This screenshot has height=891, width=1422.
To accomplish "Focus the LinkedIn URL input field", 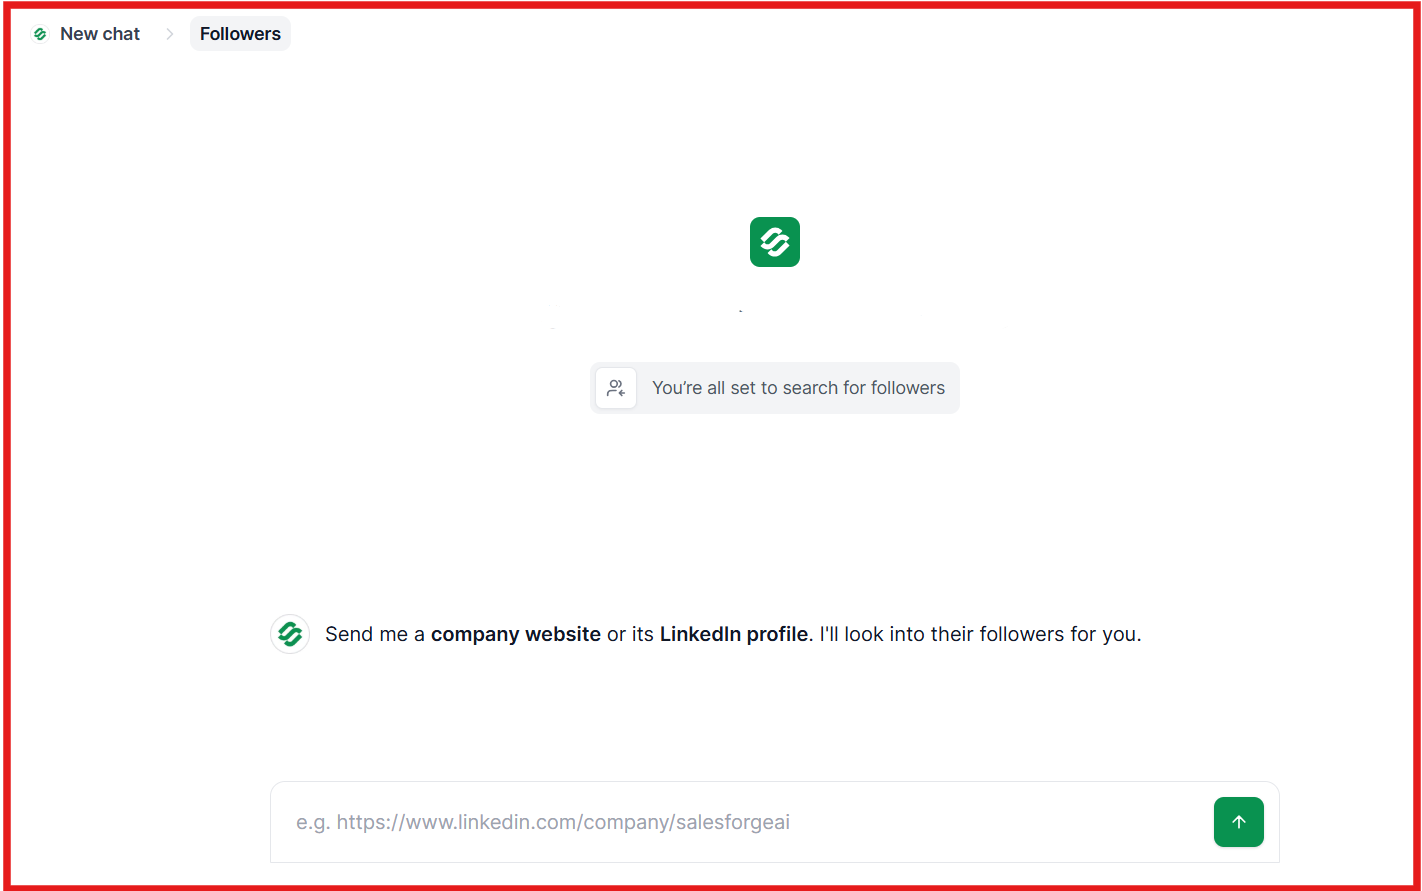I will tap(700, 821).
